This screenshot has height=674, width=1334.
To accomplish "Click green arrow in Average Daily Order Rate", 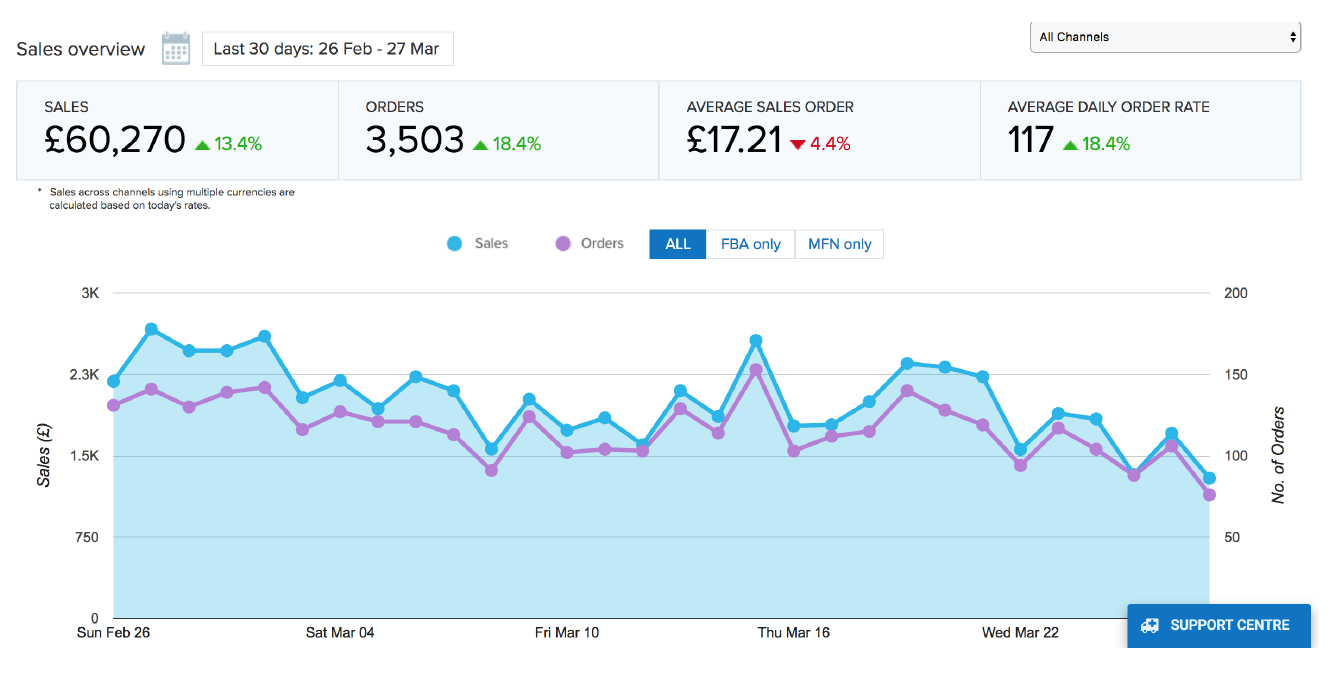I will [1071, 144].
